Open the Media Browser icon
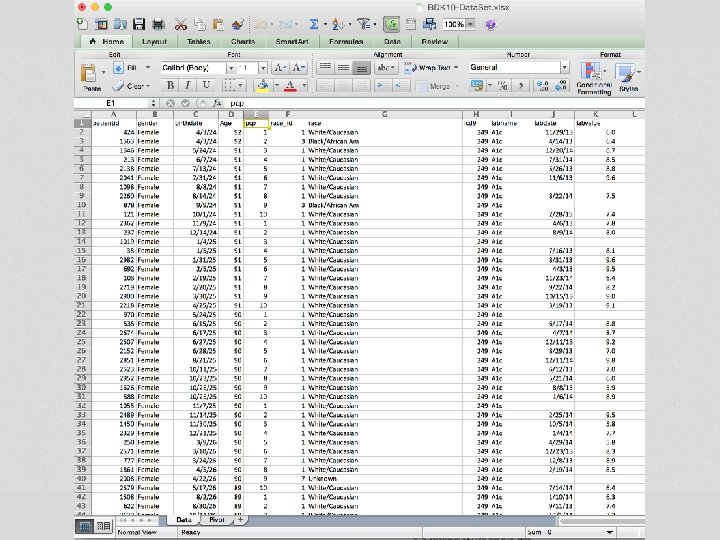Image resolution: width=720 pixels, height=540 pixels. (x=430, y=24)
